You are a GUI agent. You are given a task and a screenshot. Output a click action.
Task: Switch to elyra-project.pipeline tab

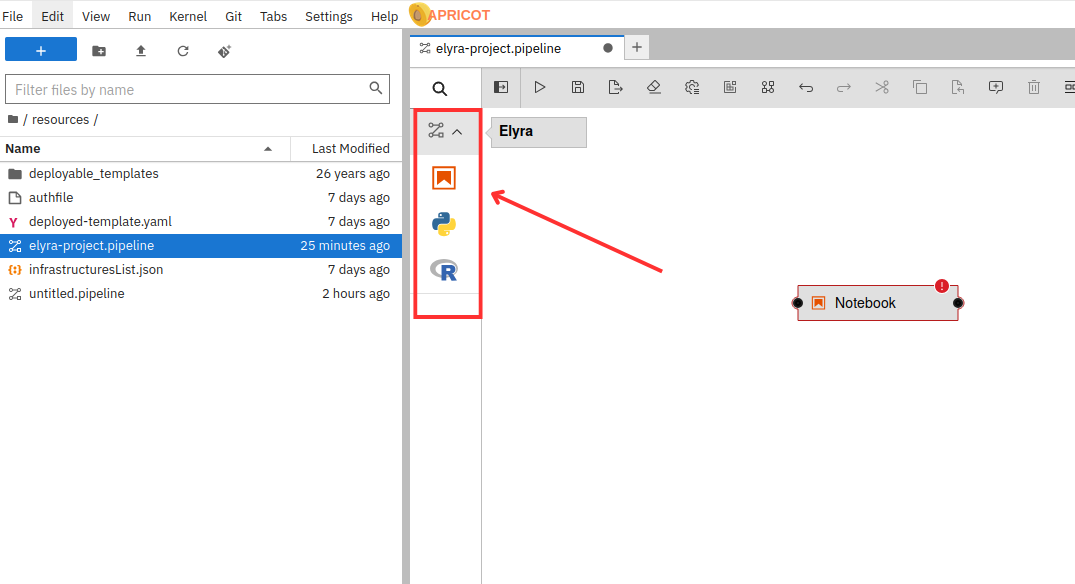tap(498, 48)
